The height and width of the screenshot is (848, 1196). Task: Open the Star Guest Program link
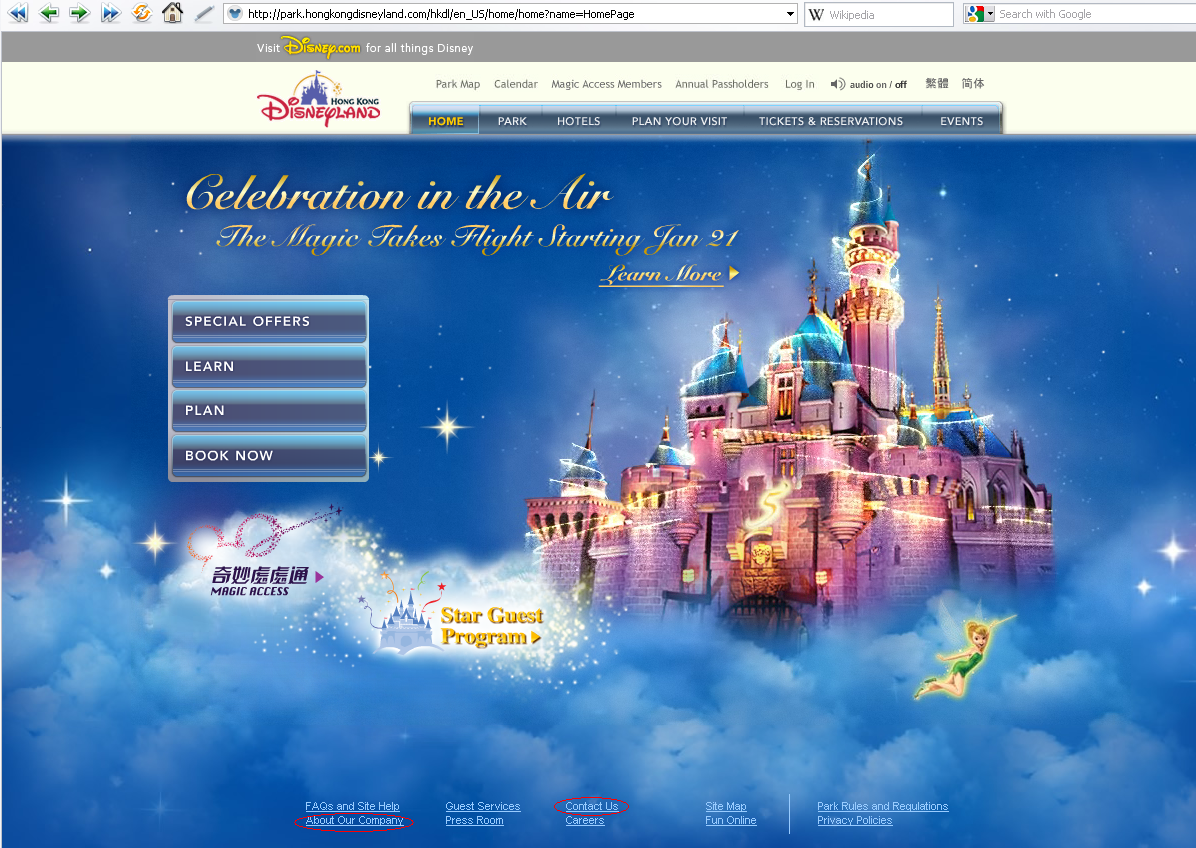click(491, 625)
